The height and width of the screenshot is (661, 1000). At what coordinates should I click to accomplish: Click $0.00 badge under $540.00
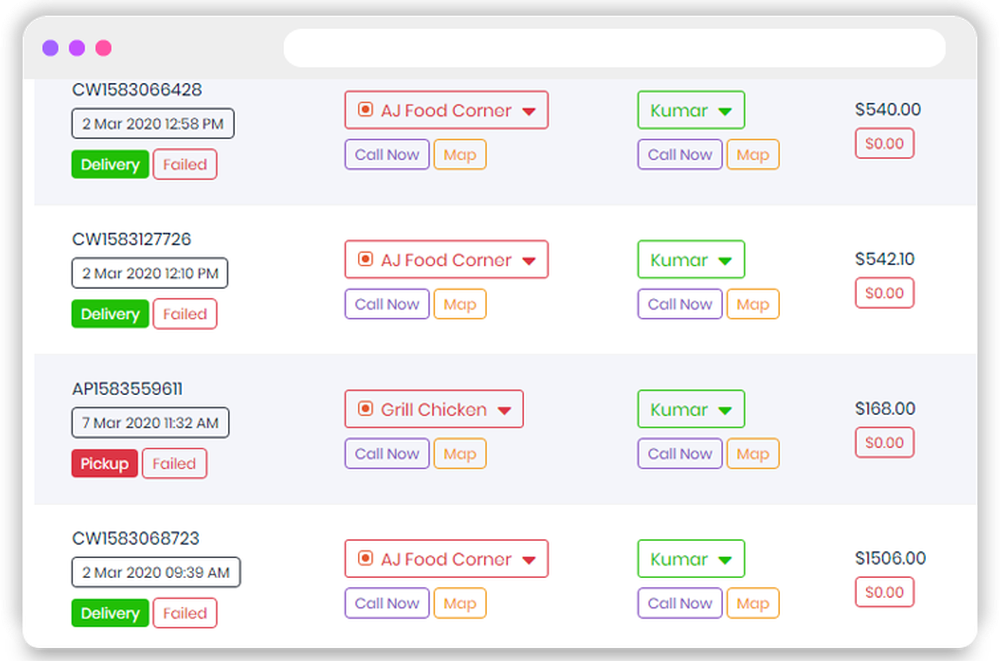coord(885,144)
